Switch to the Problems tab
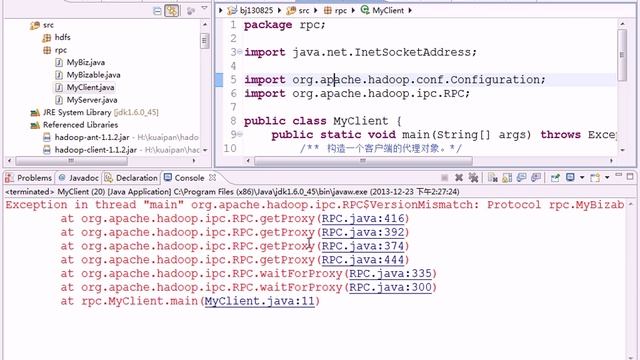This screenshot has height=360, width=640. click(x=29, y=178)
